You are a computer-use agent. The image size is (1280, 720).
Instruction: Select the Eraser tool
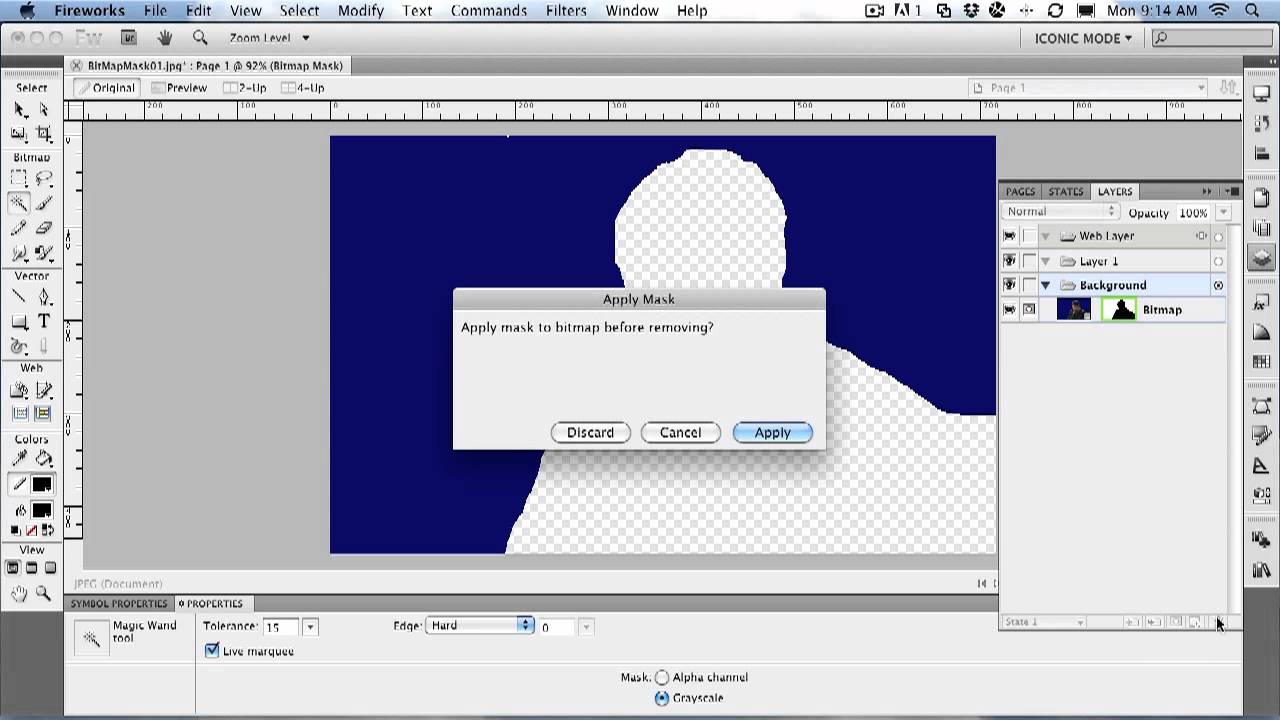44,228
